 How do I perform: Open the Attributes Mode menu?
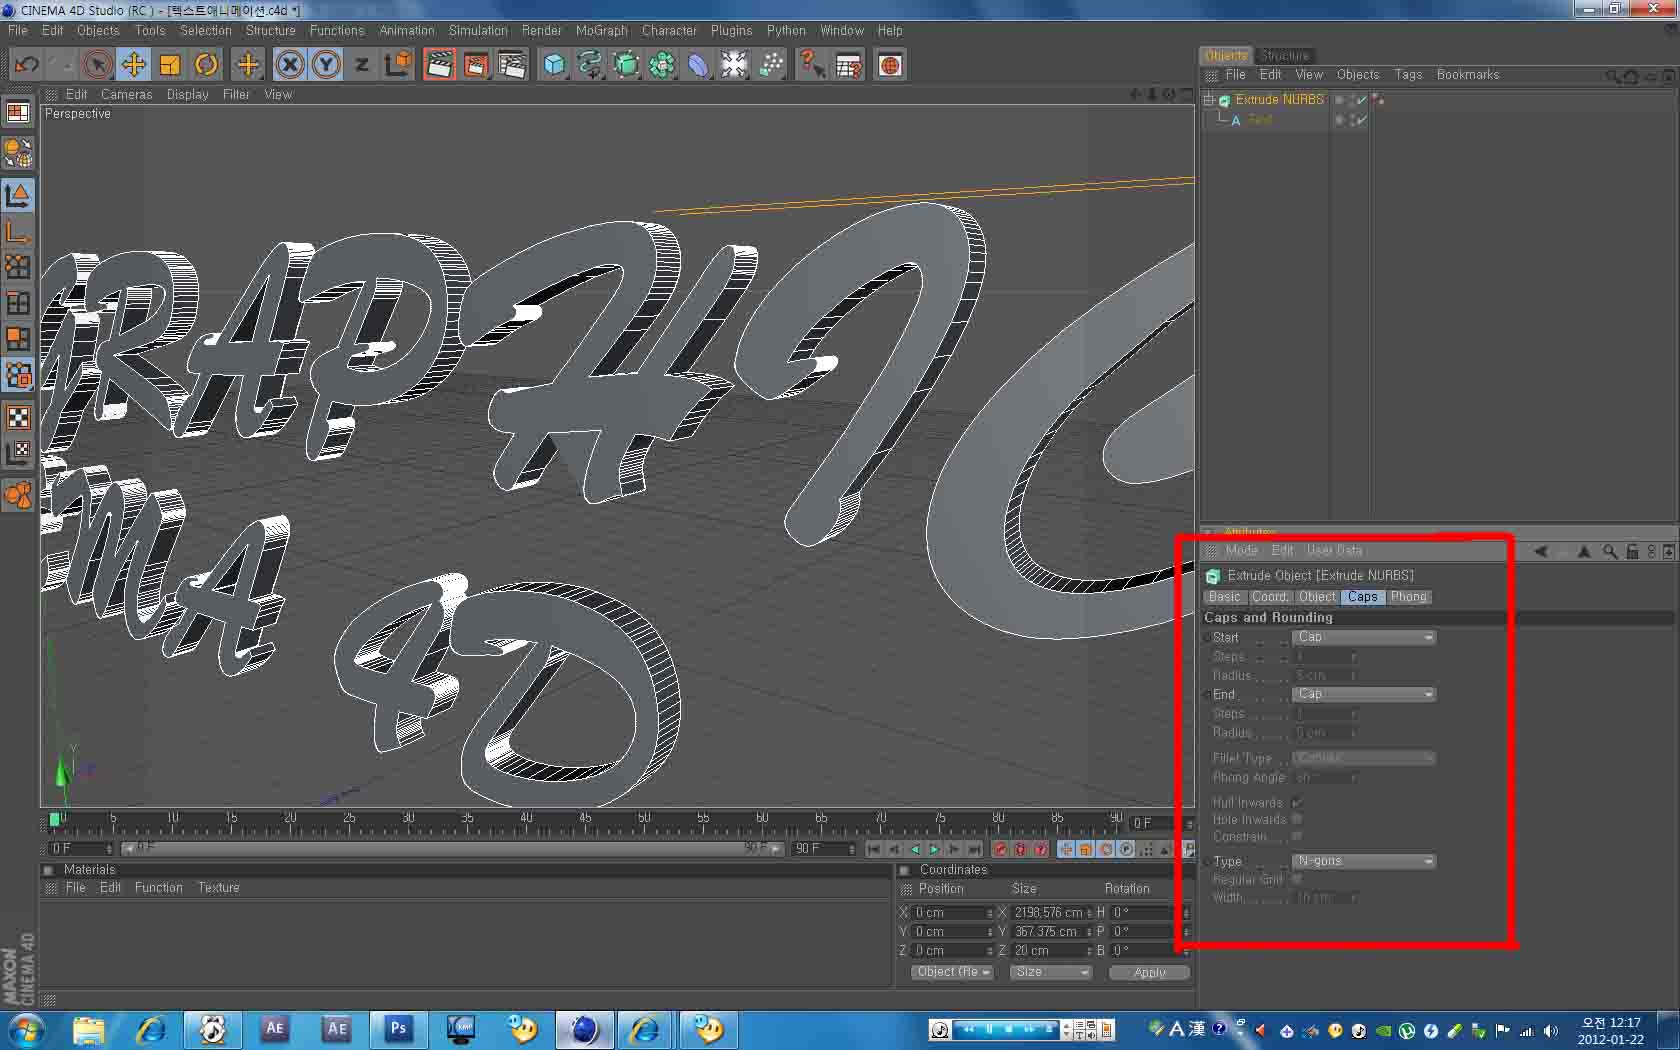(1241, 551)
